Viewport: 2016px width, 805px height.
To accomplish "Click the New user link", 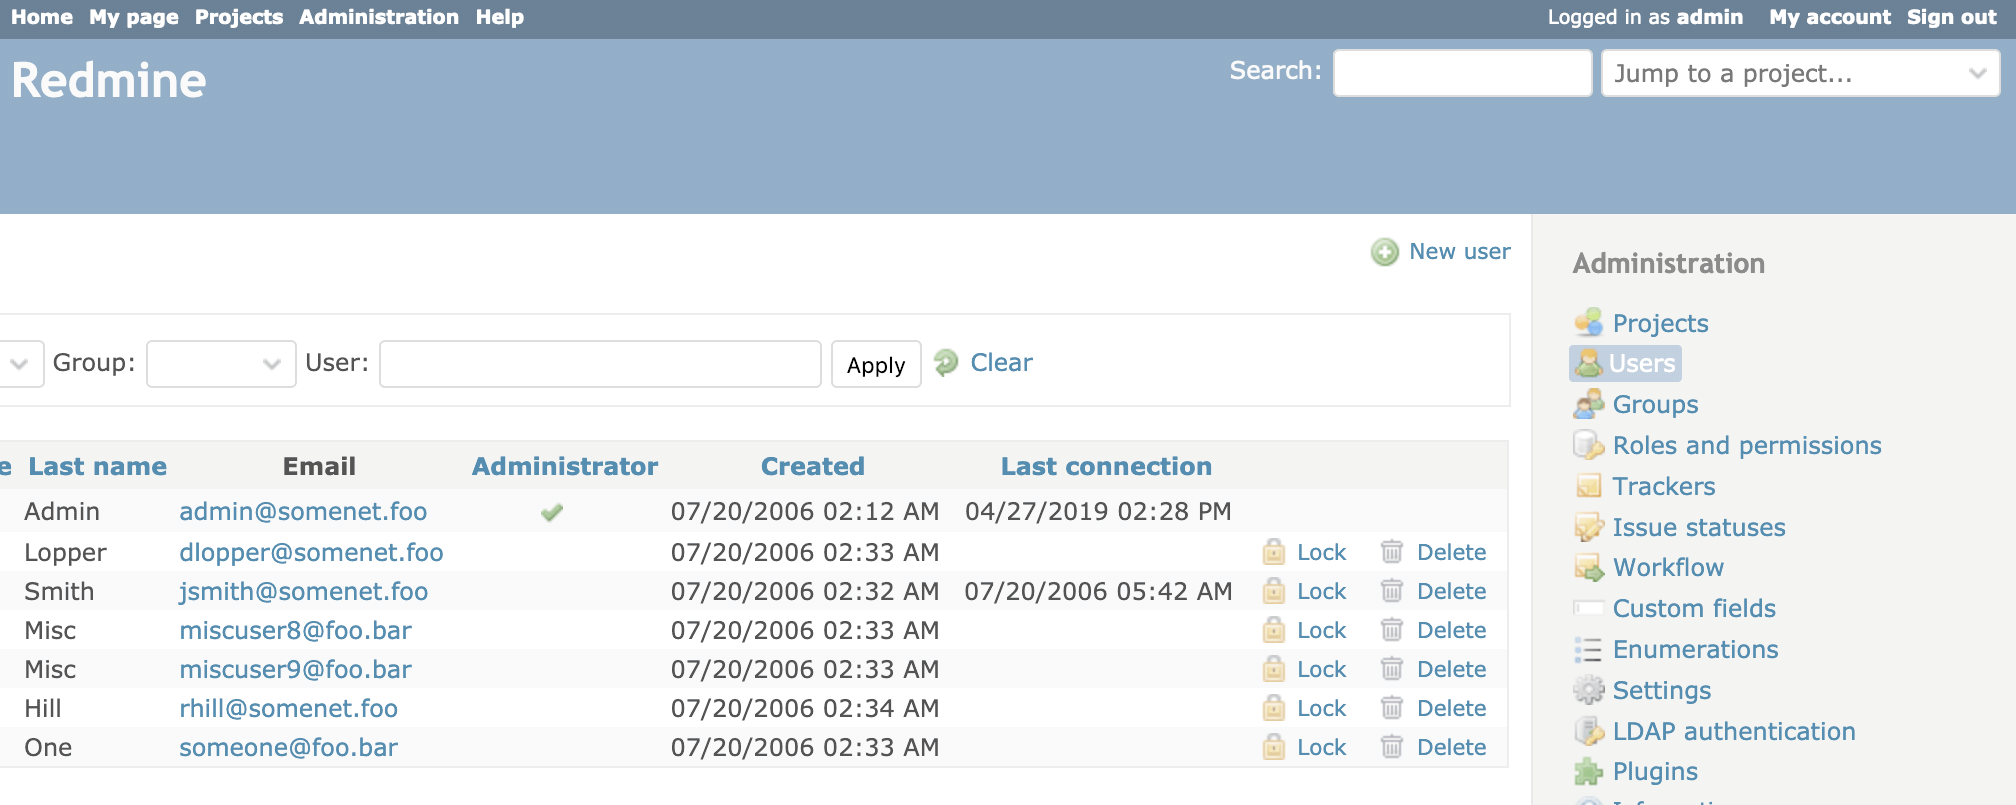I will (1459, 251).
